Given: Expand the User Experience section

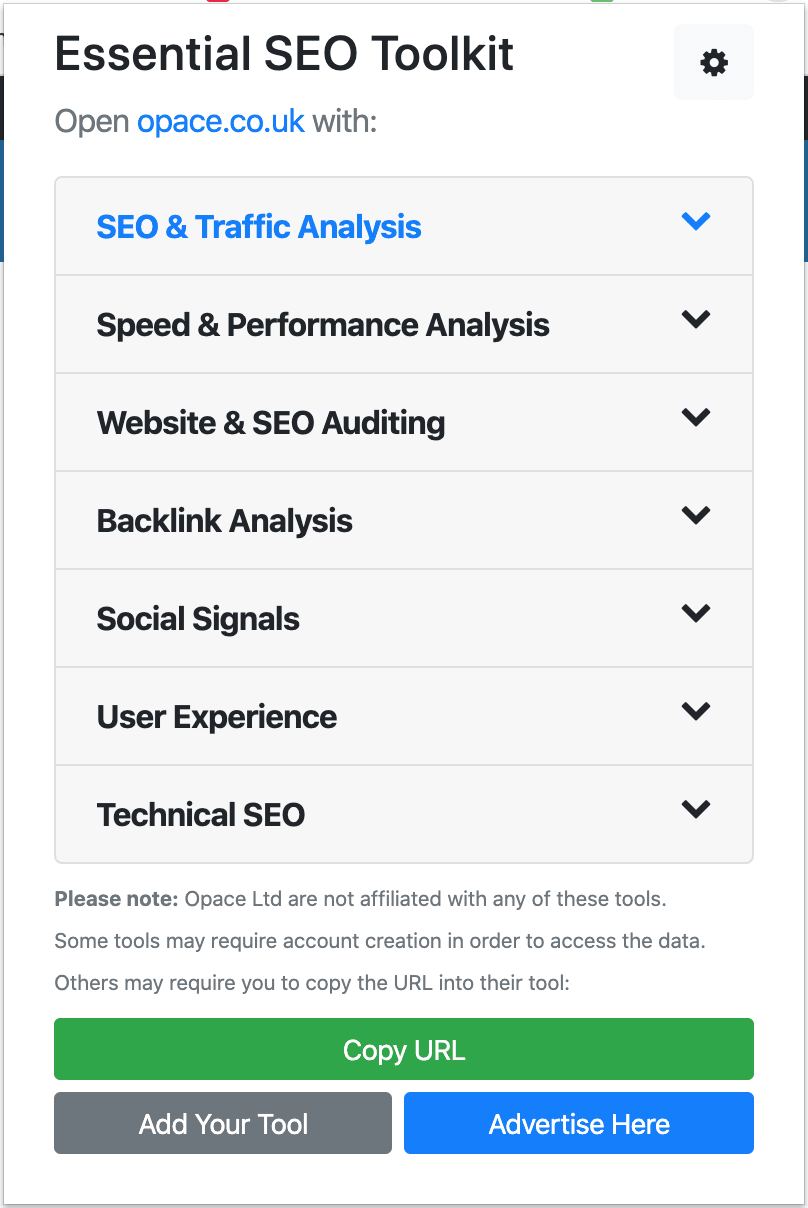Looking at the screenshot, I should click(216, 716).
